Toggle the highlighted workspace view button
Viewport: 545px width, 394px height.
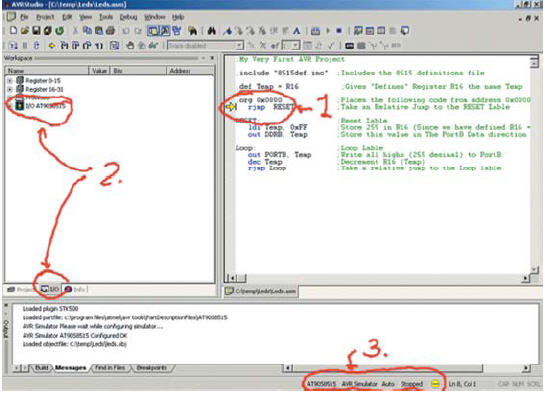click(153, 31)
